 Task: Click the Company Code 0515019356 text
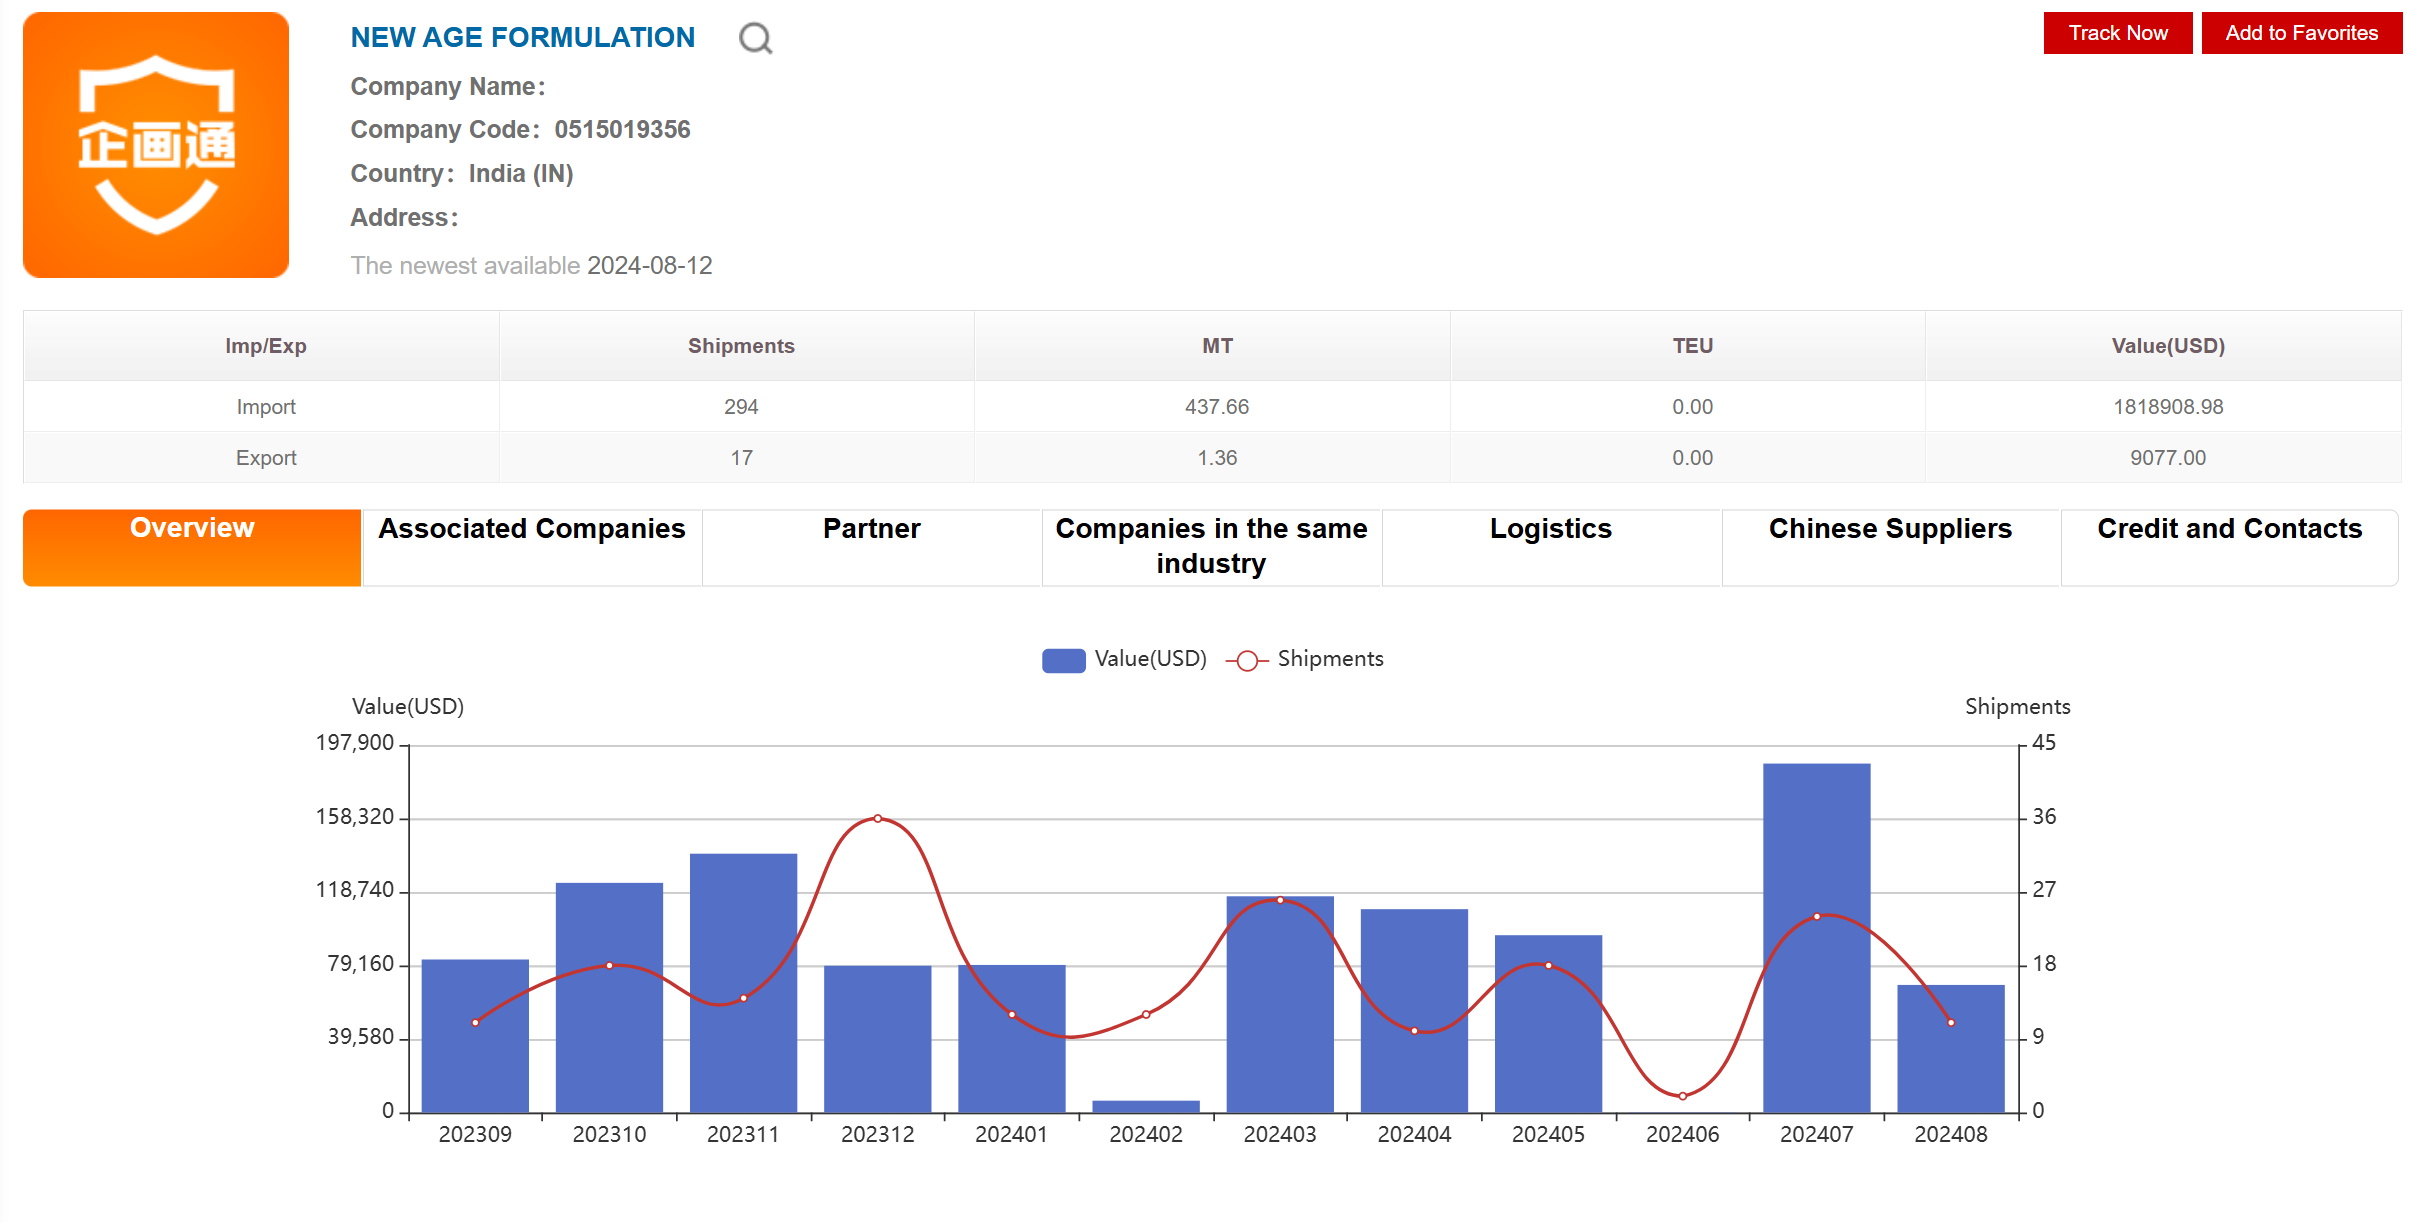click(x=520, y=130)
